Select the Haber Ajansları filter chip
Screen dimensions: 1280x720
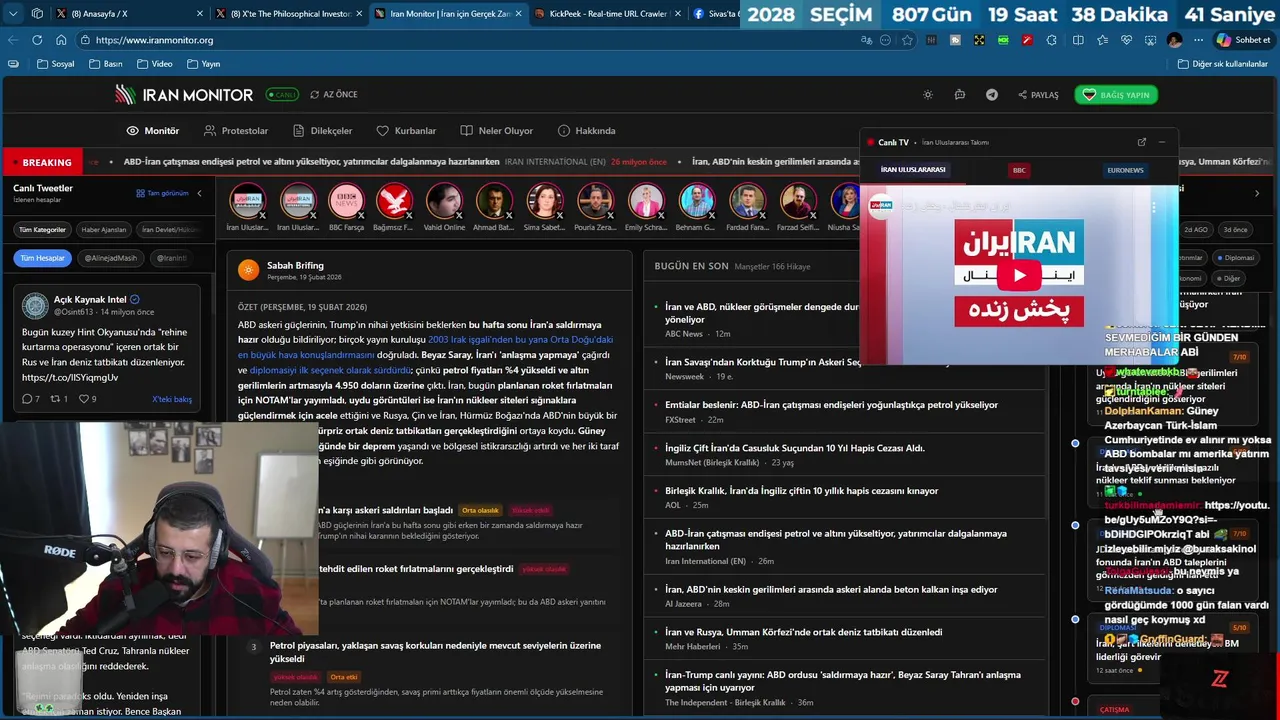tap(104, 230)
